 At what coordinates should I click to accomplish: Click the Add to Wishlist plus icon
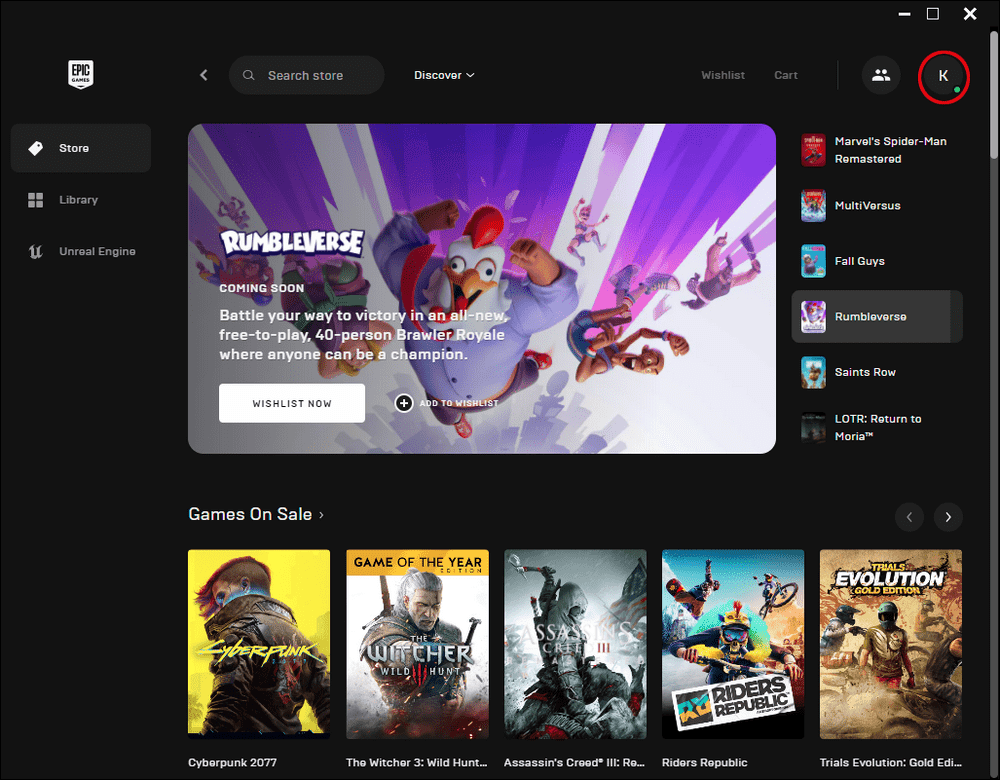404,402
